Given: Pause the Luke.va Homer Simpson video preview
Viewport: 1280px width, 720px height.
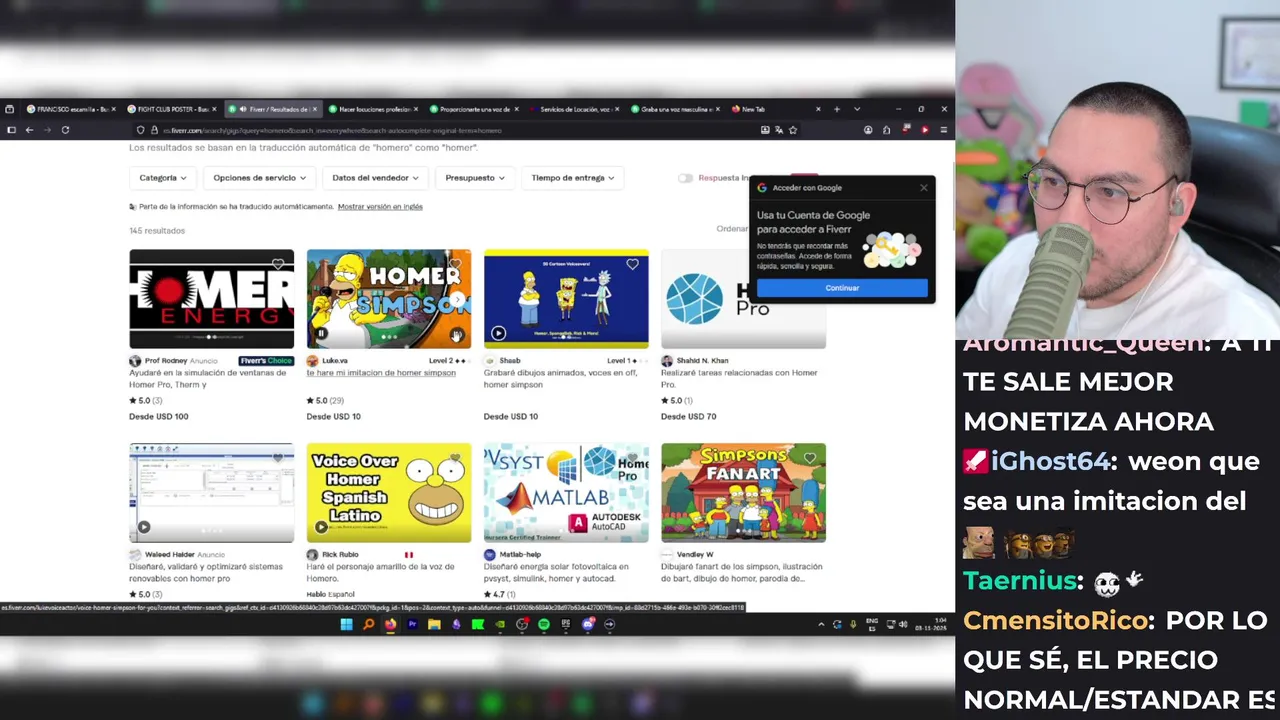Looking at the screenshot, I should point(321,334).
